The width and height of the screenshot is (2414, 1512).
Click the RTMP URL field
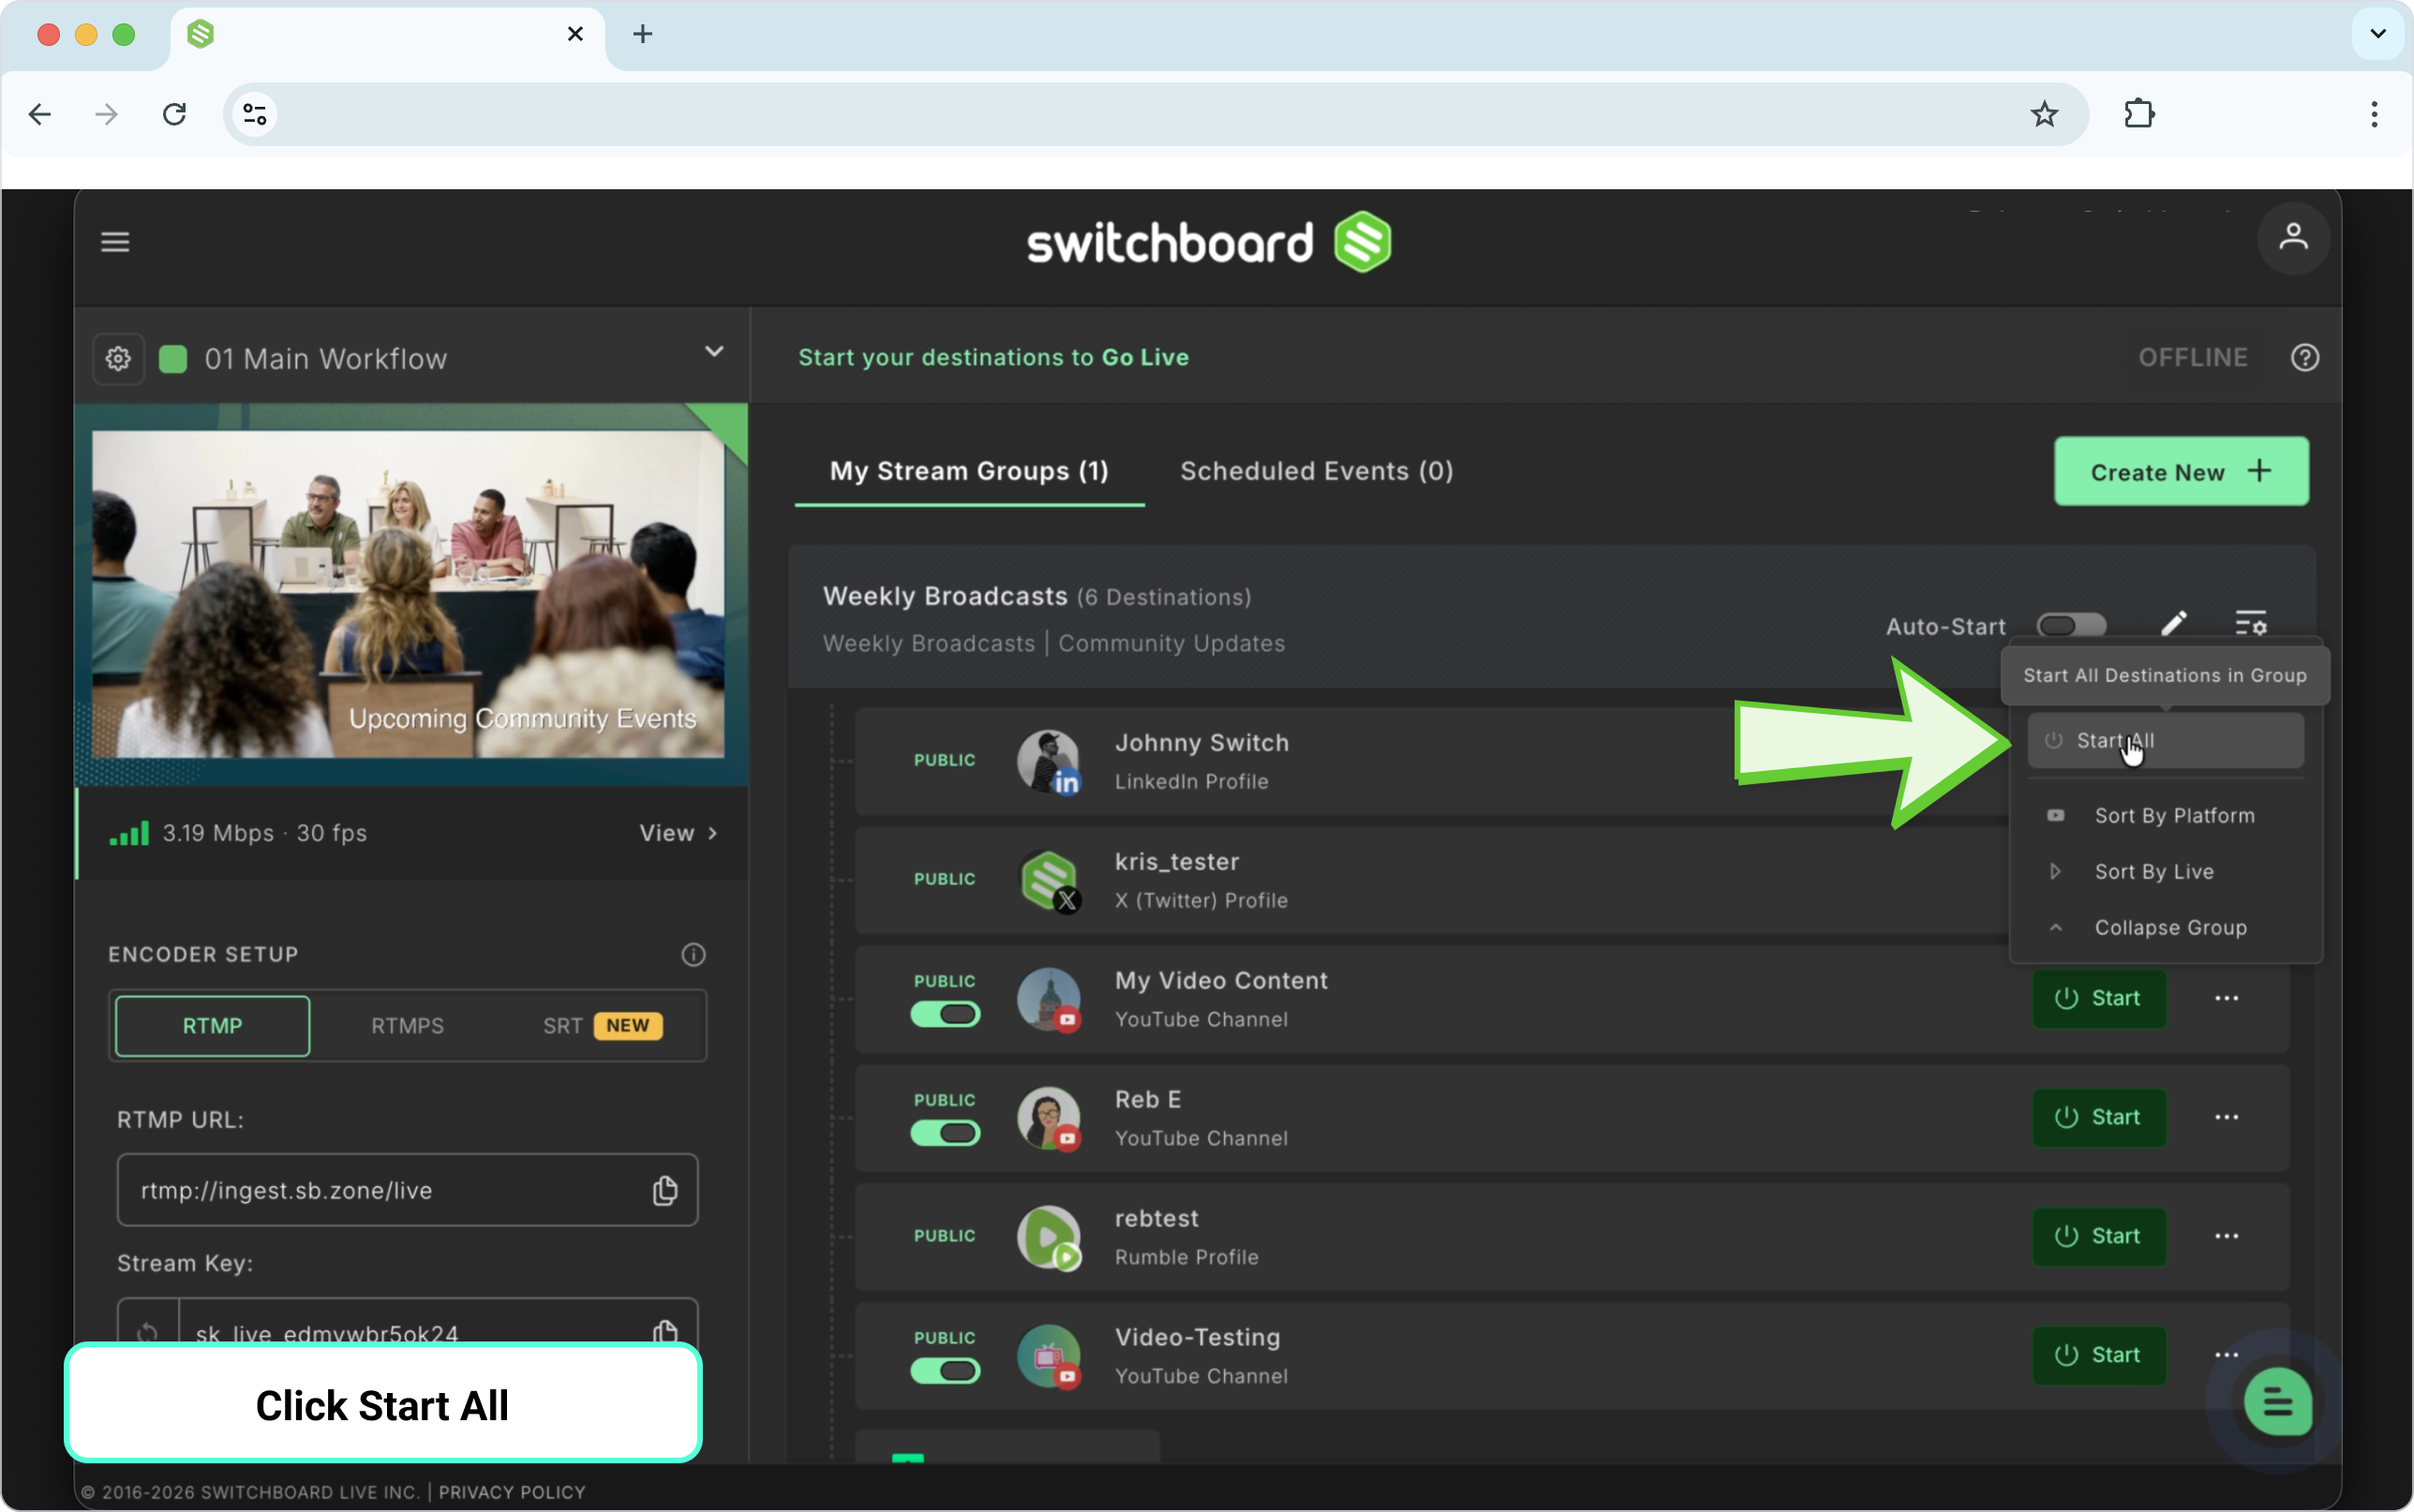(407, 1190)
